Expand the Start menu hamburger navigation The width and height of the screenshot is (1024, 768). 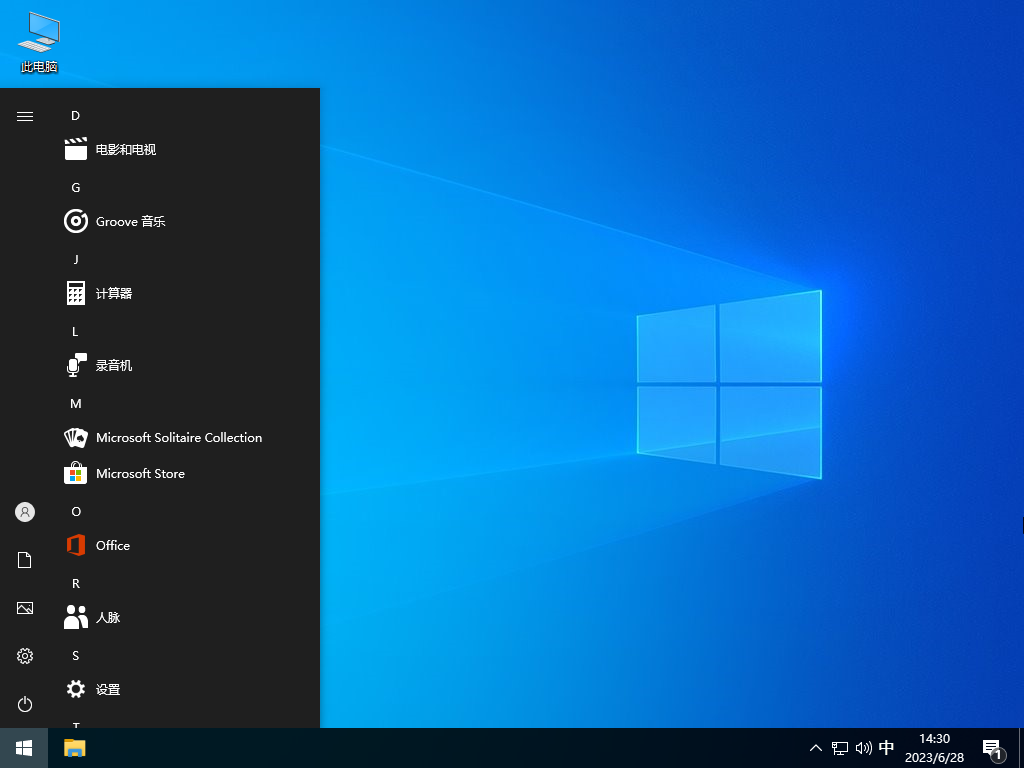point(24,115)
